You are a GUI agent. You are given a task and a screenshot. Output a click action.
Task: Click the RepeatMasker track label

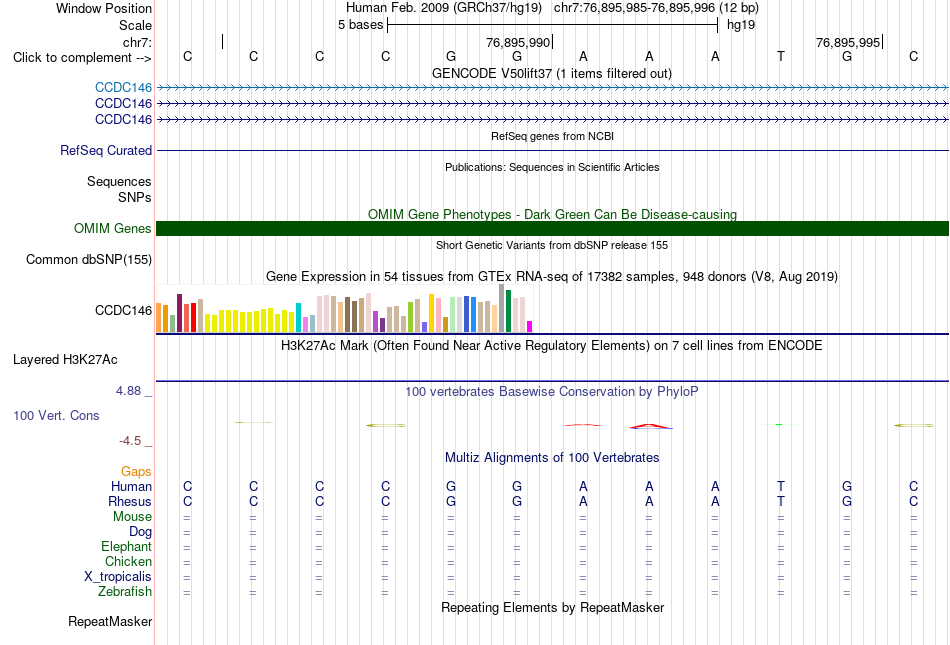click(x=110, y=621)
